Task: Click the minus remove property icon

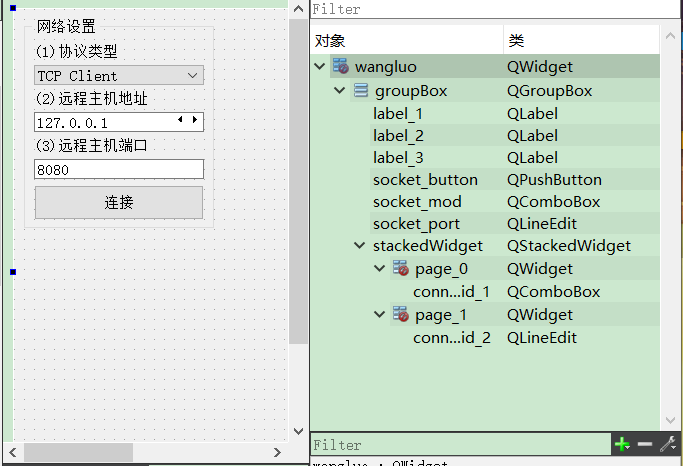Action: pos(645,444)
